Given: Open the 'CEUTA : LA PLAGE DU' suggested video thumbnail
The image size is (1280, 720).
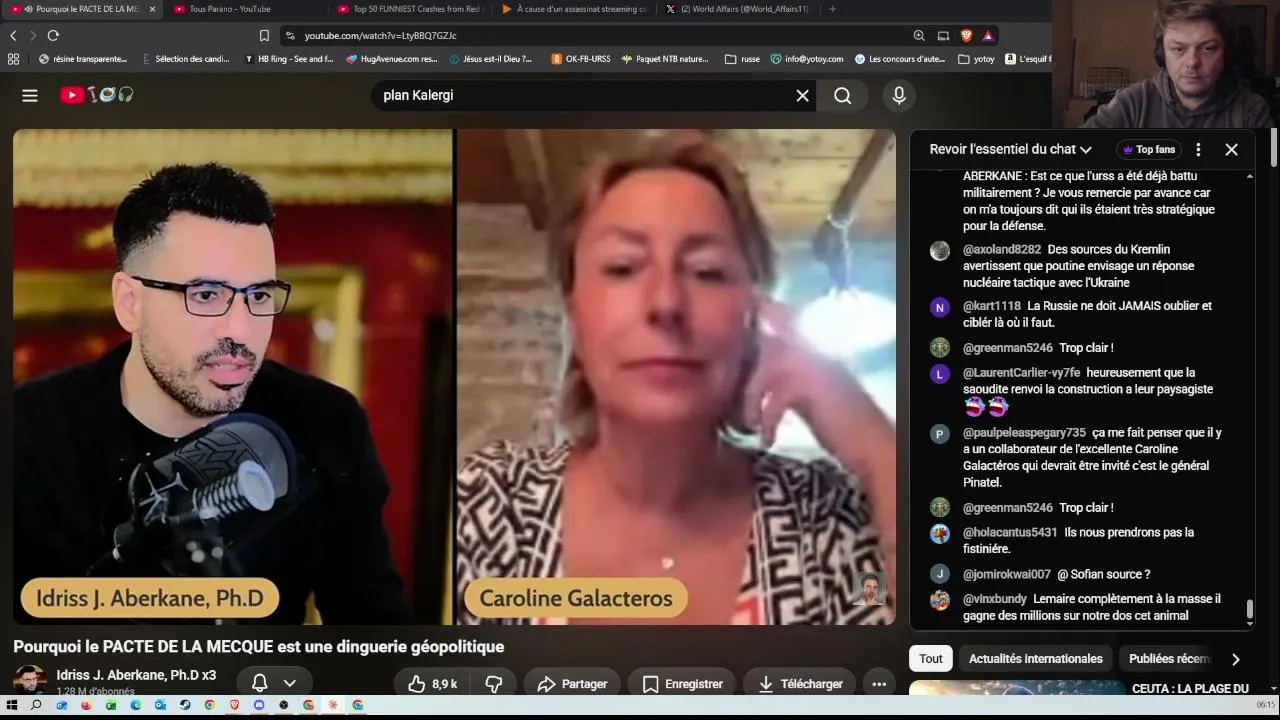Looking at the screenshot, I should point(1017,688).
